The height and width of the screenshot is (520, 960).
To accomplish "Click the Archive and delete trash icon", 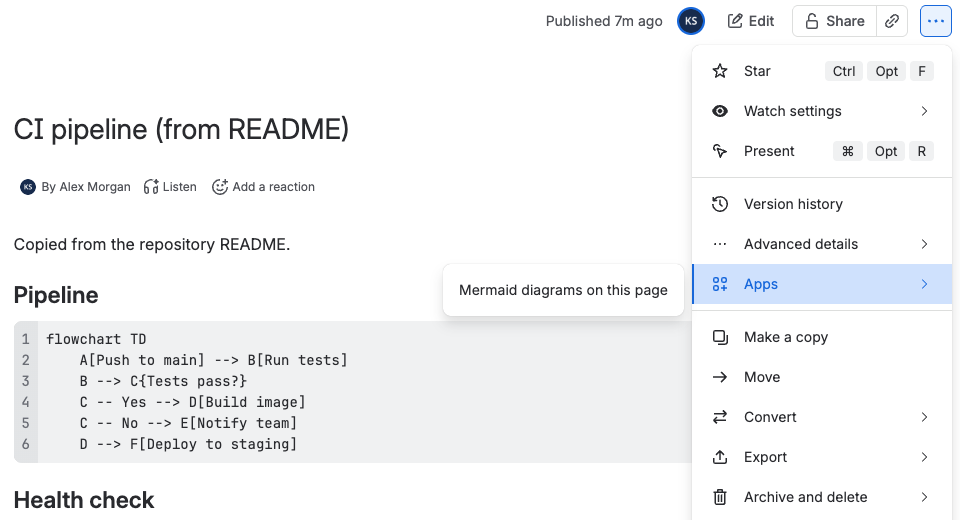I will [x=720, y=497].
